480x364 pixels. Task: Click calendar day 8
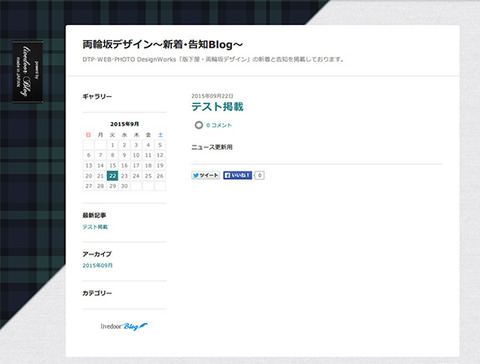tap(112, 155)
